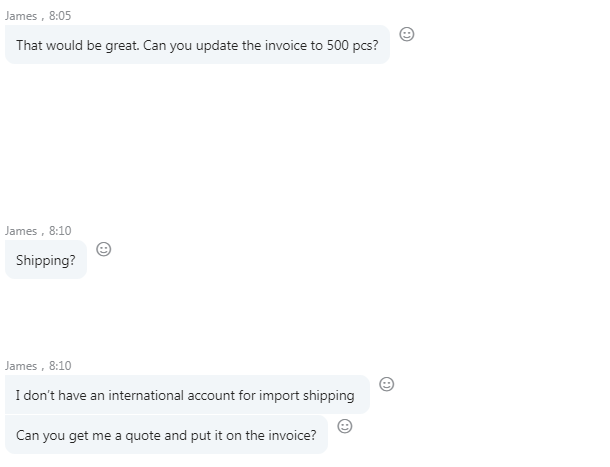Click the 8:10 timestamp above the international account message
This screenshot has height=467, width=610.
tap(60, 366)
